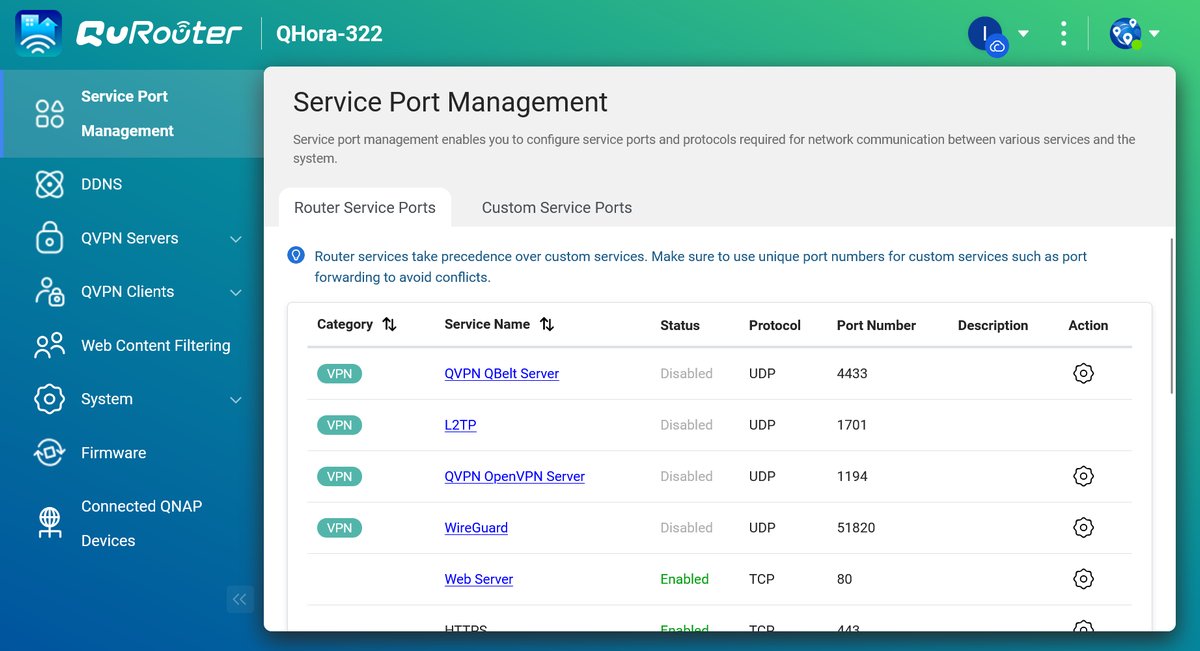Screen dimensions: 1200x651
Task: Sort table by Category column arrows
Action: coord(389,325)
